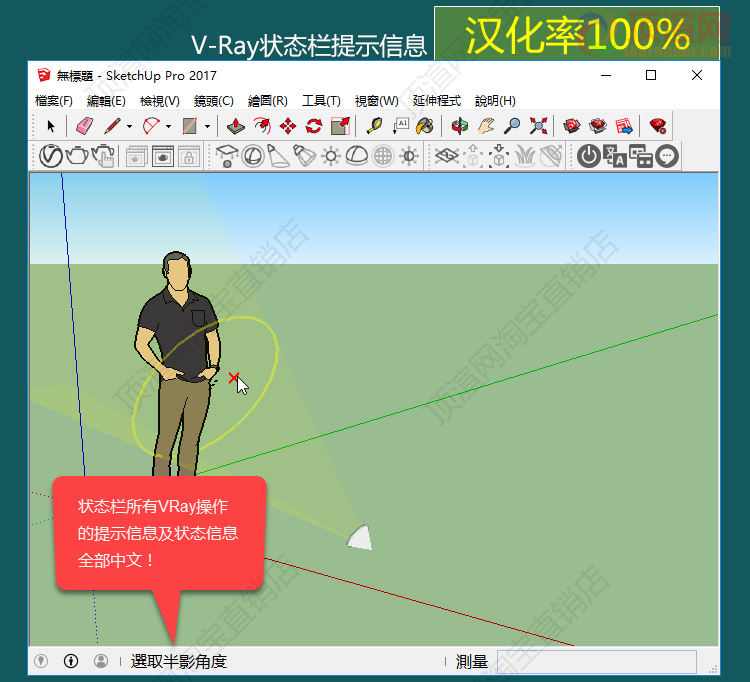750x682 pixels.
Task: Open the 檢視(V) menu
Action: coord(160,101)
